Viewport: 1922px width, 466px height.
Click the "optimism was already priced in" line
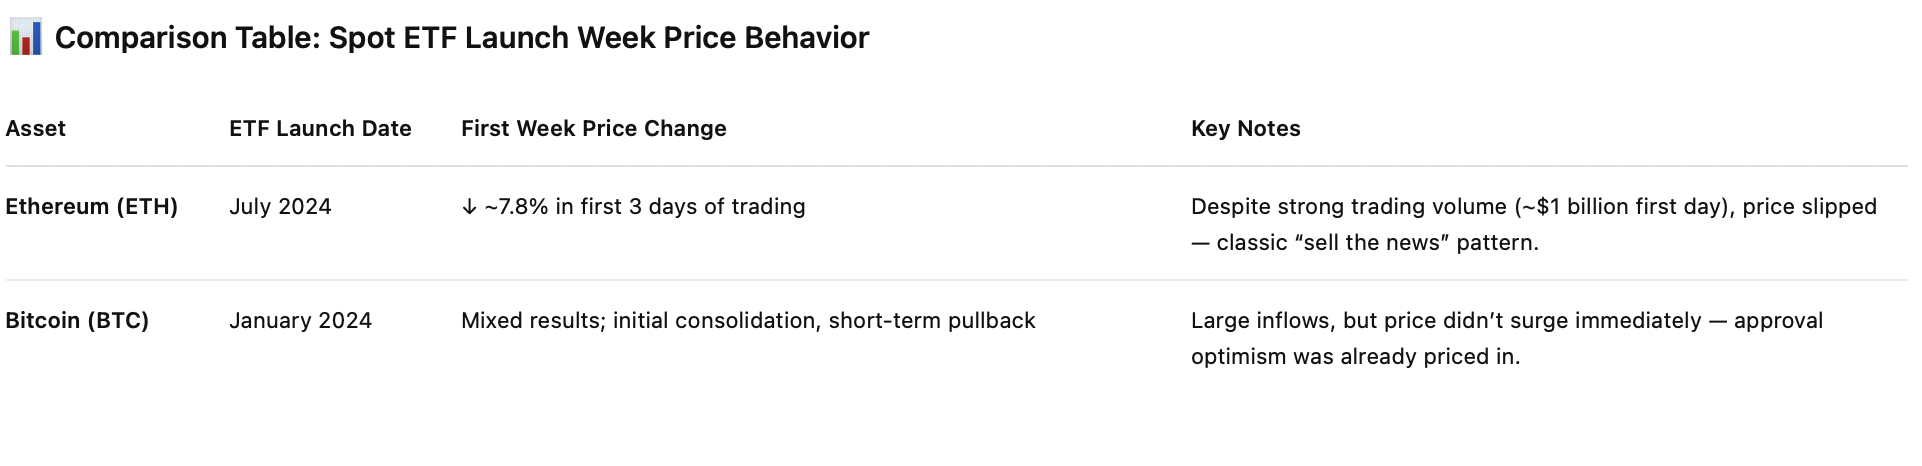click(1355, 357)
